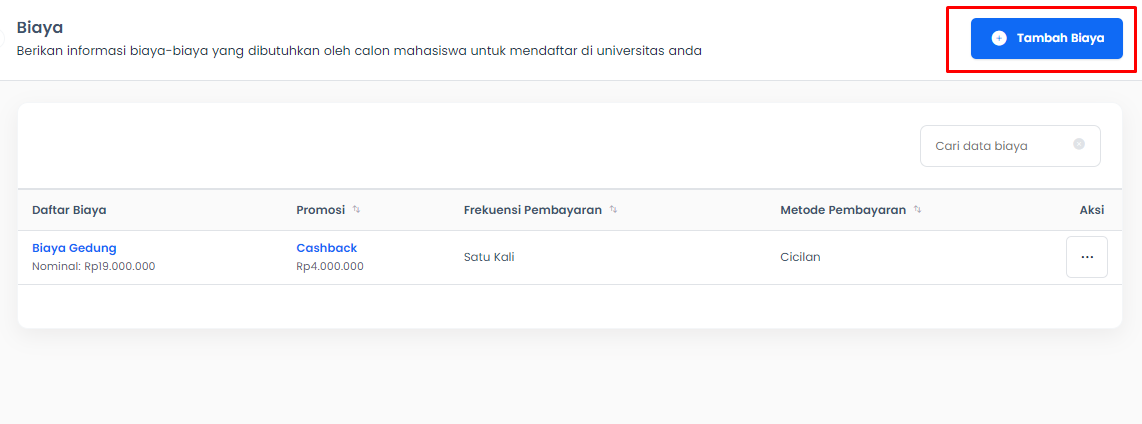Click the Frekuensi Pembayaran header label

point(532,210)
